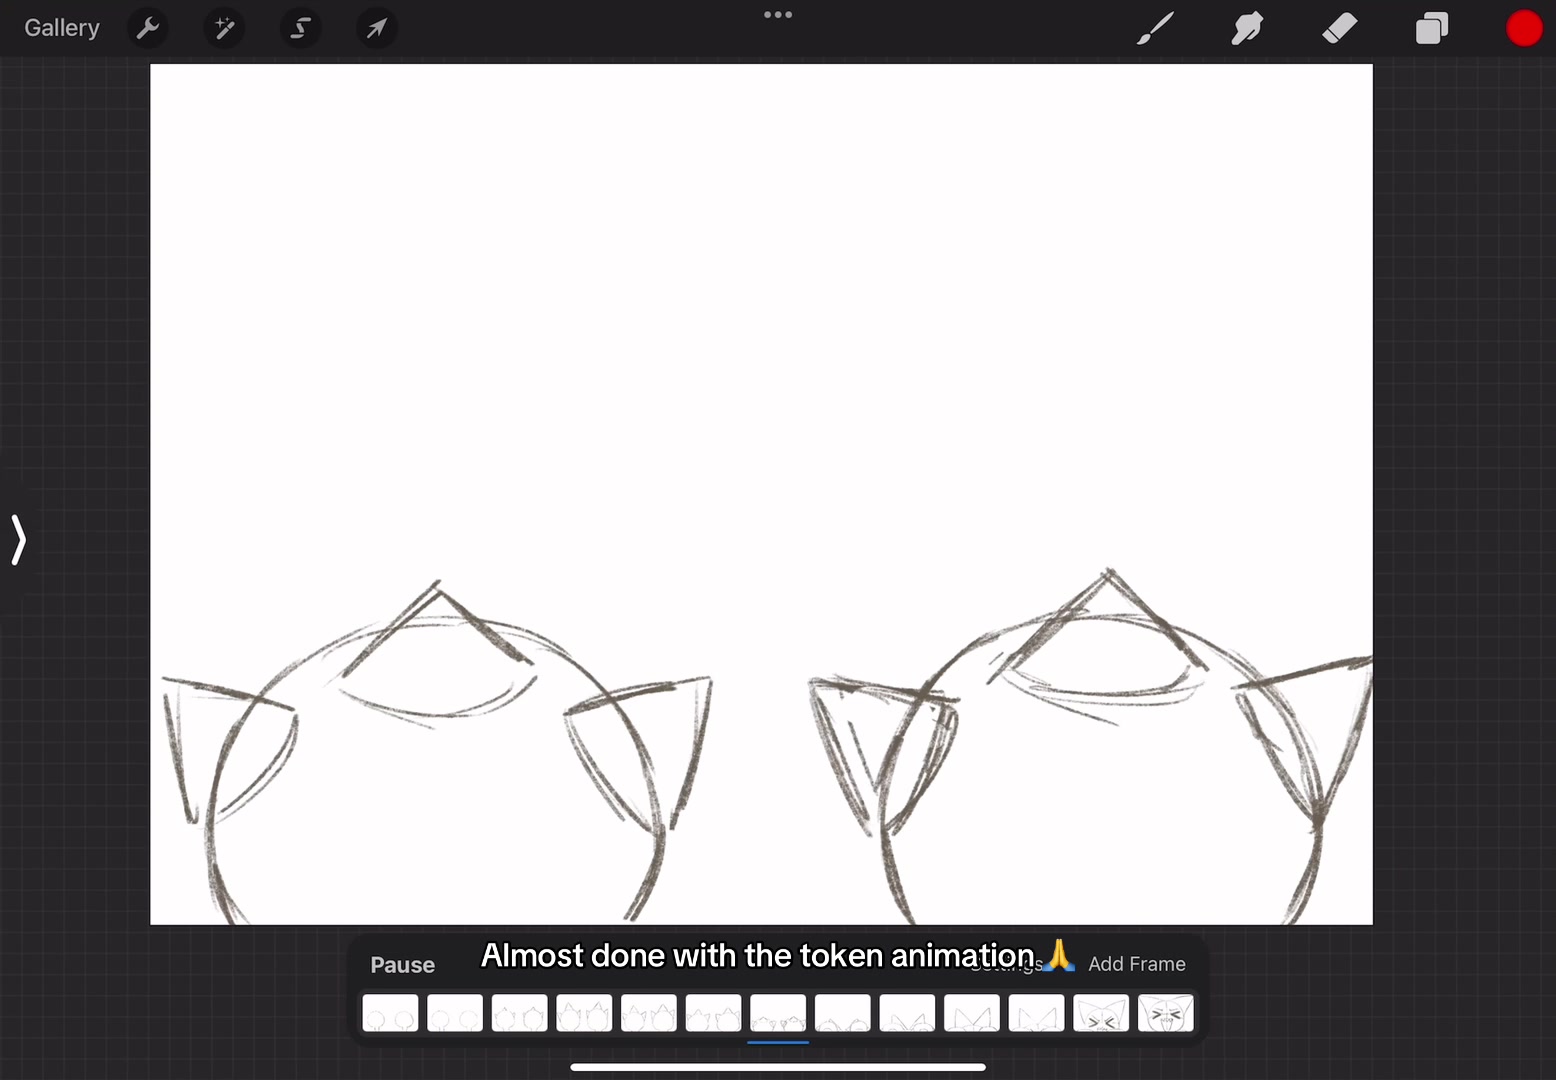1556x1080 pixels.
Task: Open the Gallery view
Action: click(62, 28)
